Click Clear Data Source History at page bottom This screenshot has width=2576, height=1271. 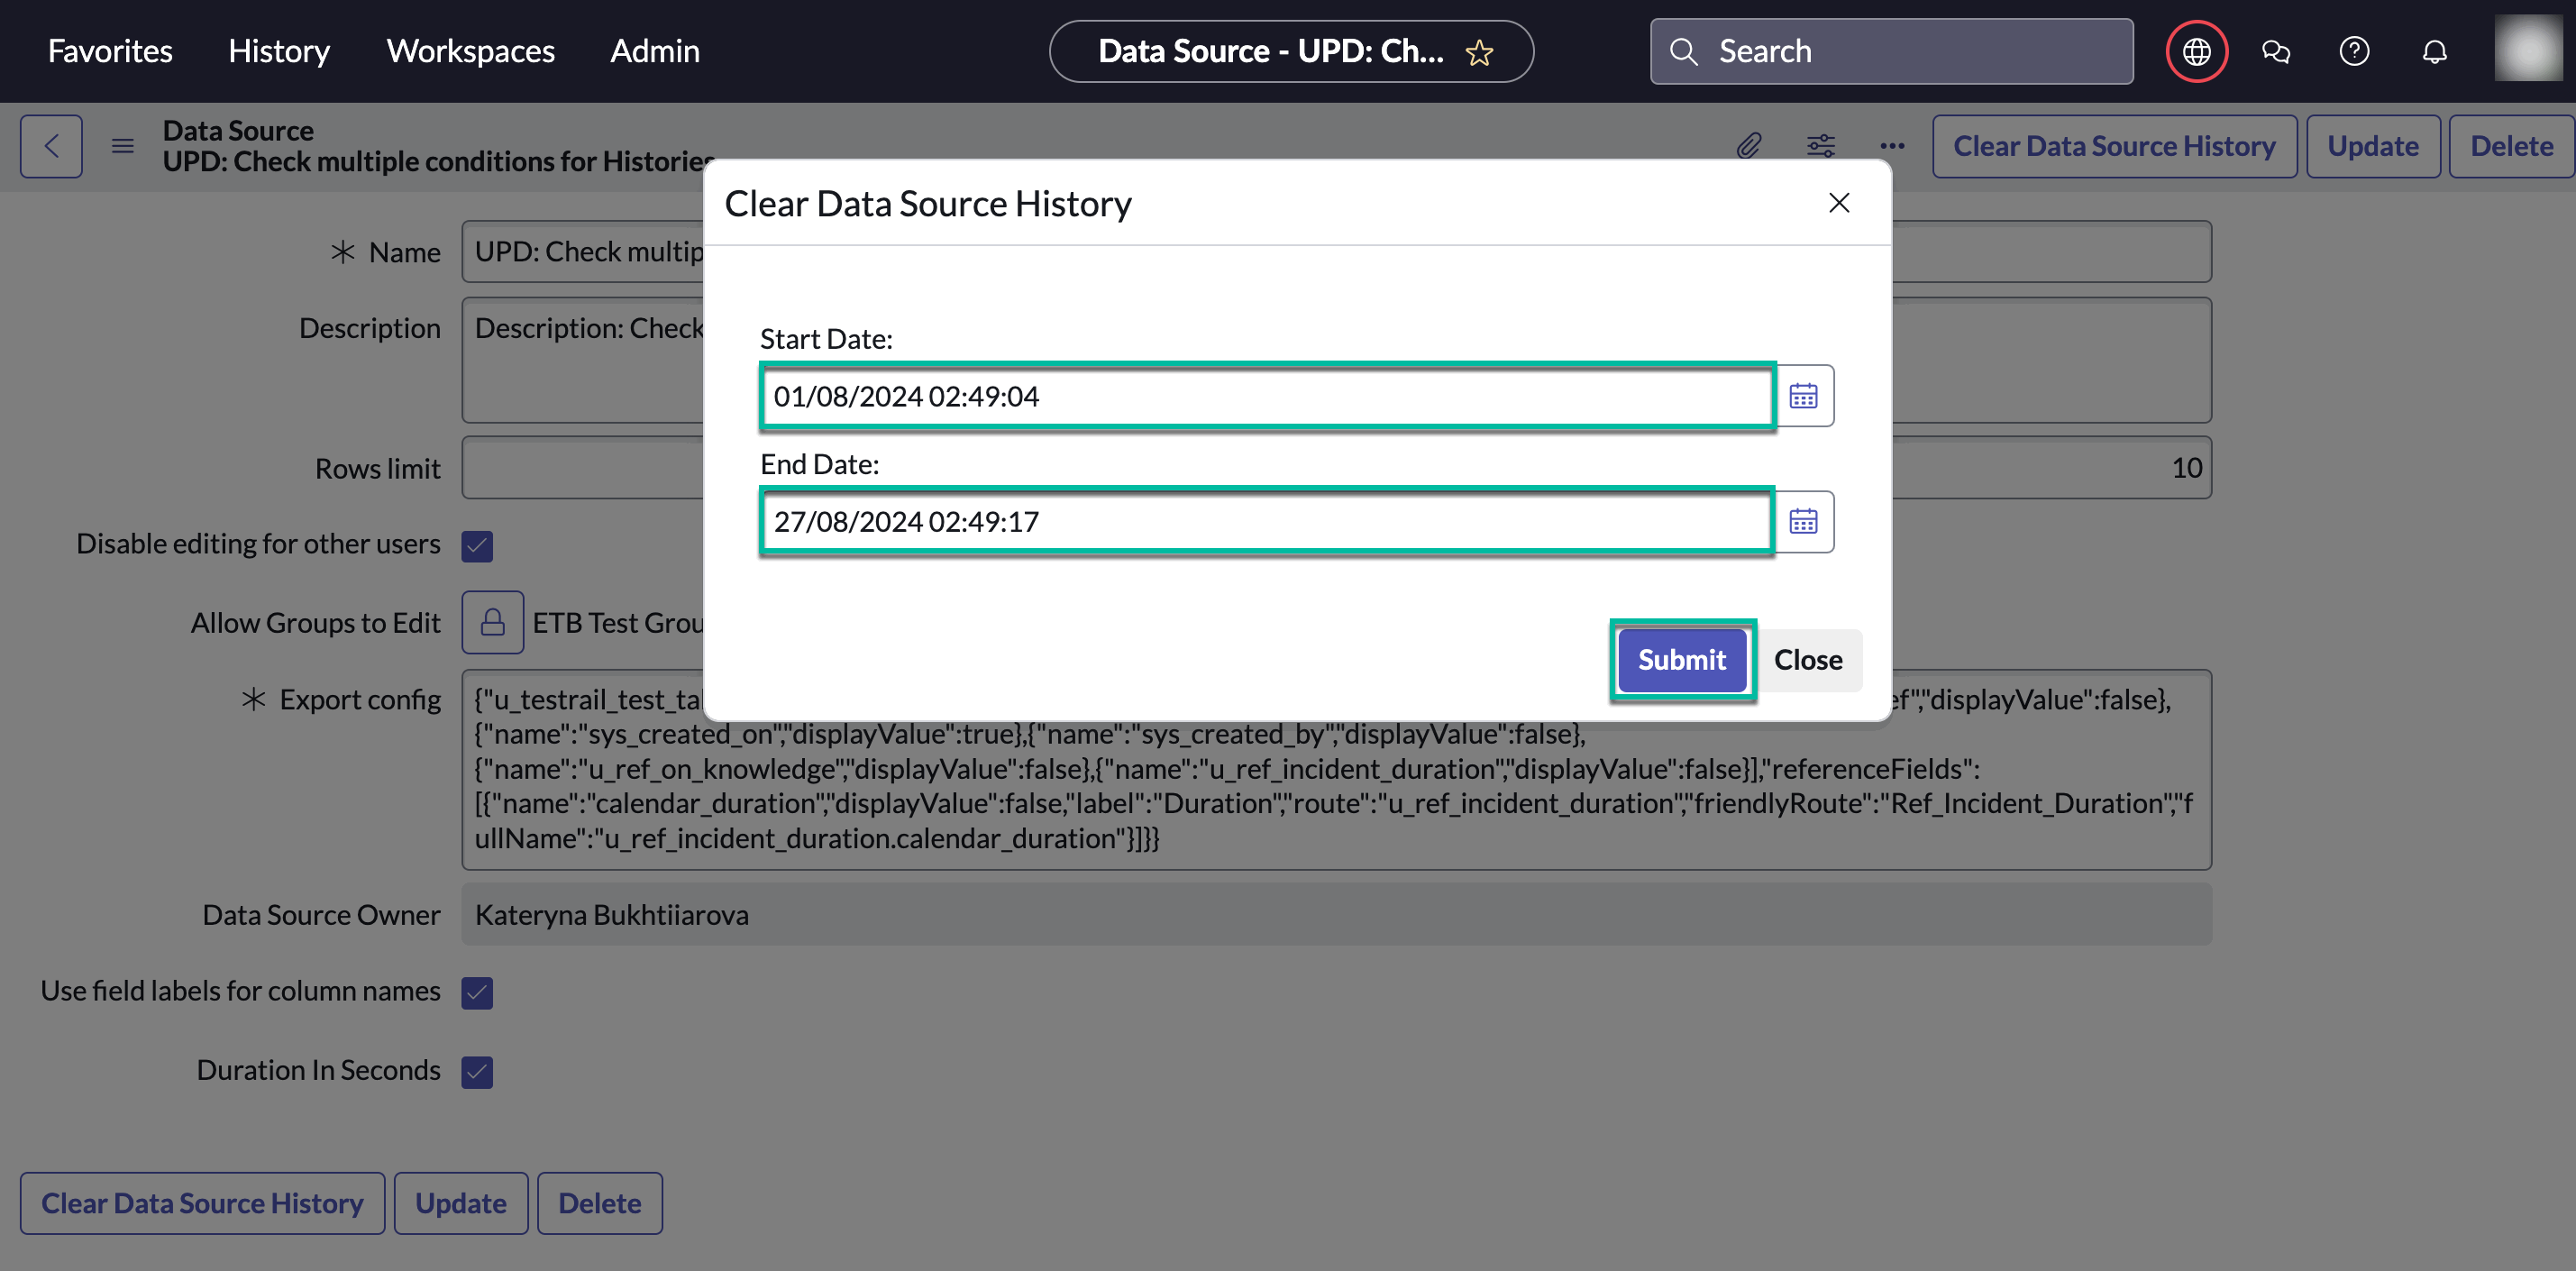point(202,1203)
